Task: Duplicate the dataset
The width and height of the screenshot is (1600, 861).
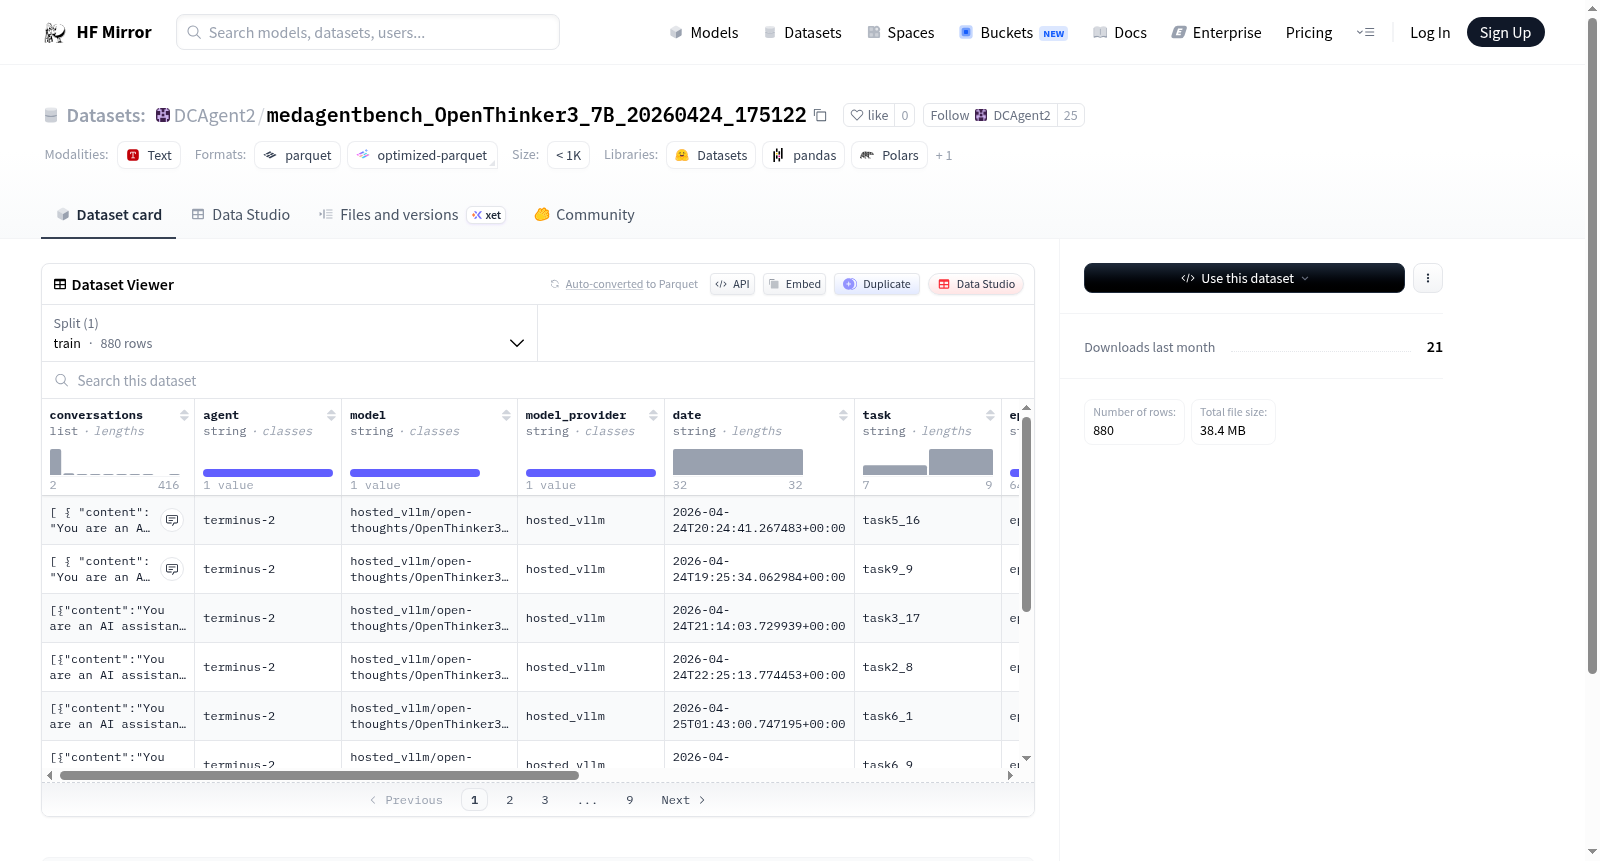Action: point(877,284)
